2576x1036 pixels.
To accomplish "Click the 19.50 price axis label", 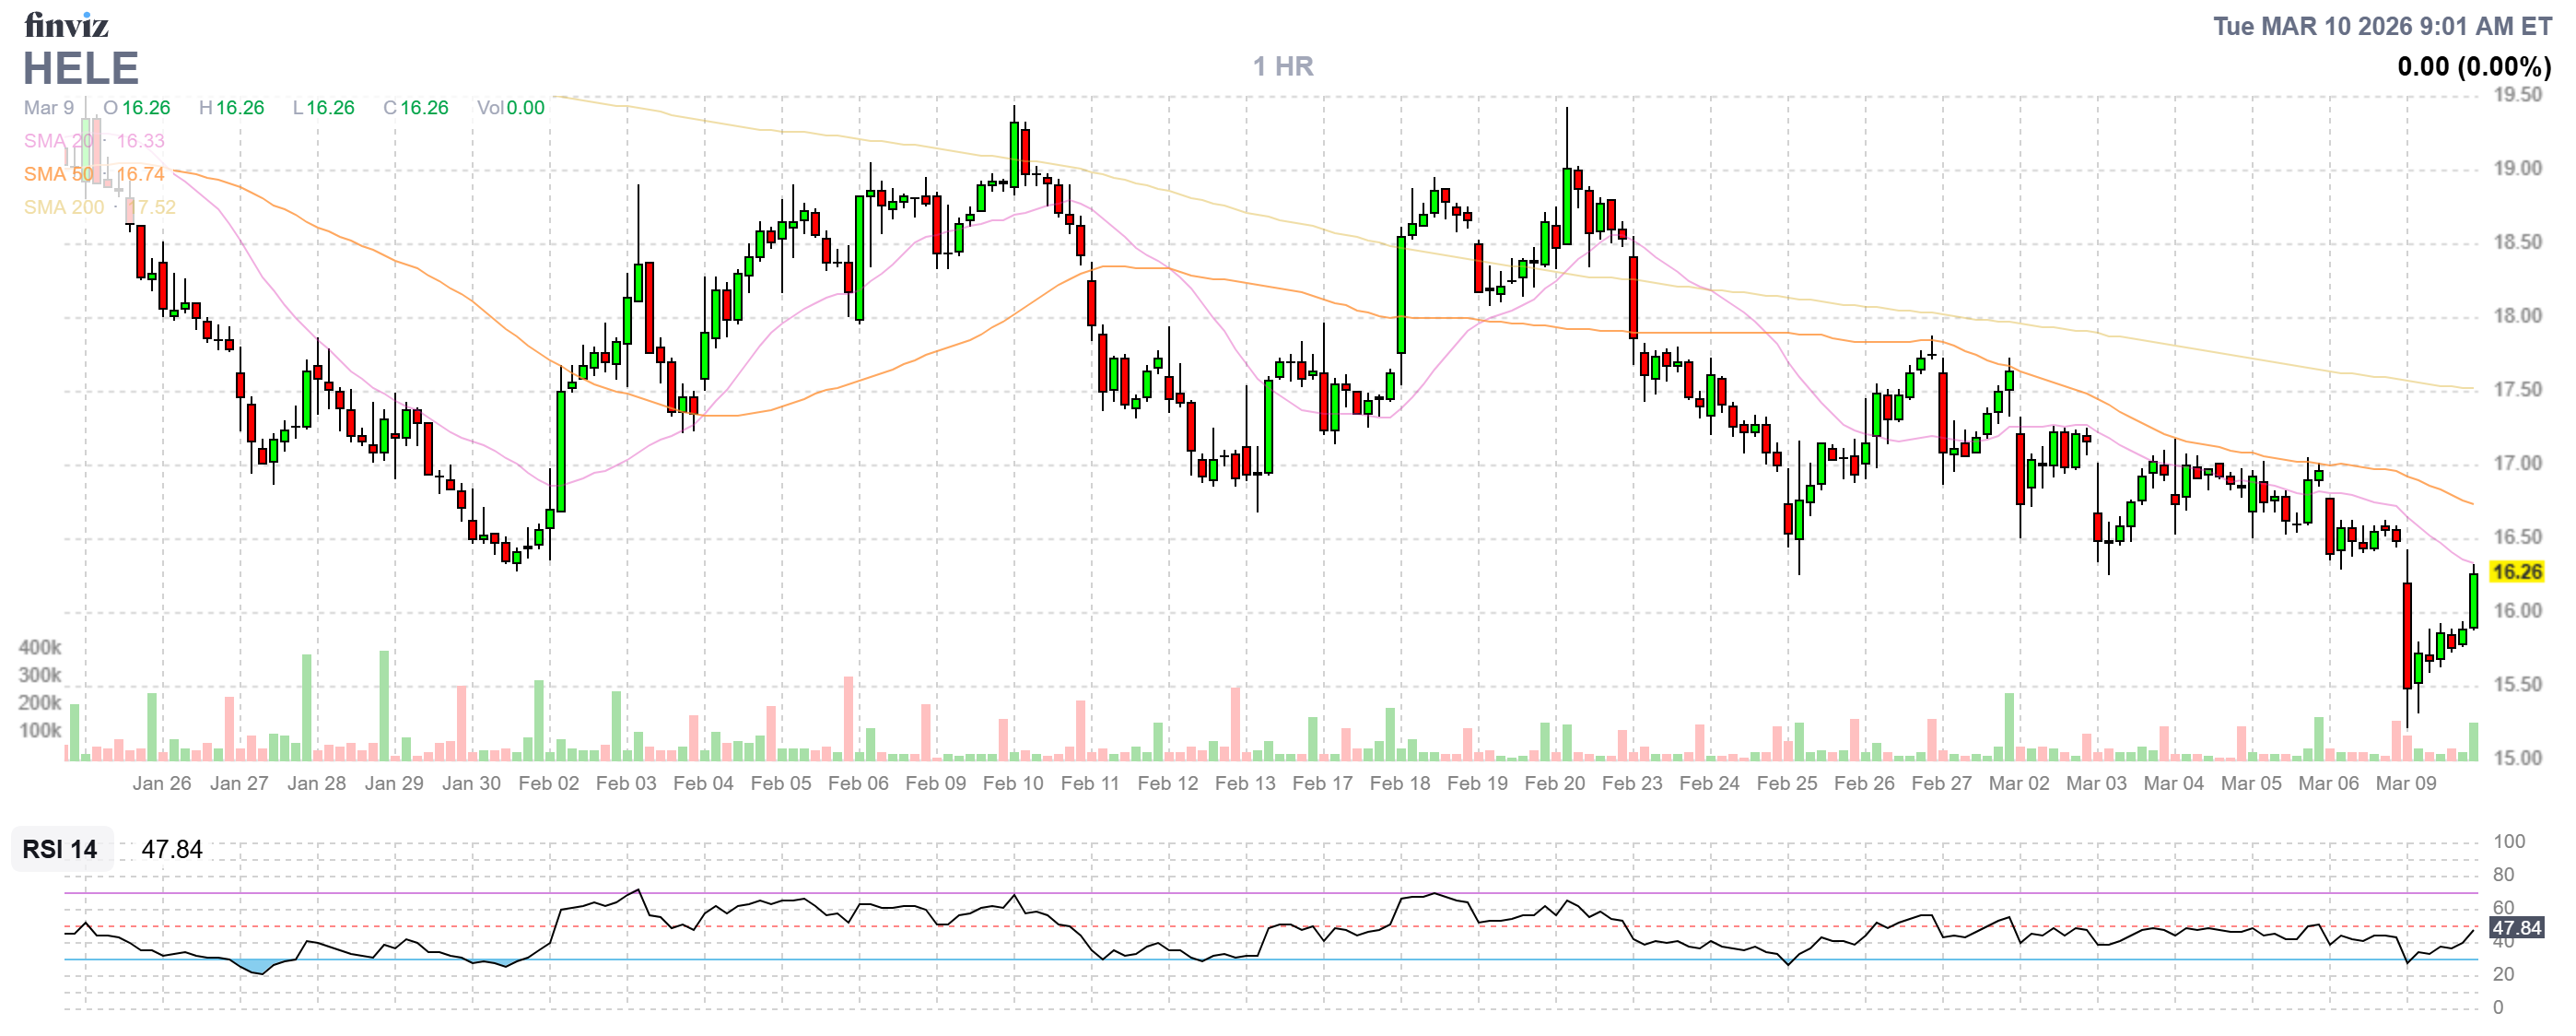I will 2516,95.
